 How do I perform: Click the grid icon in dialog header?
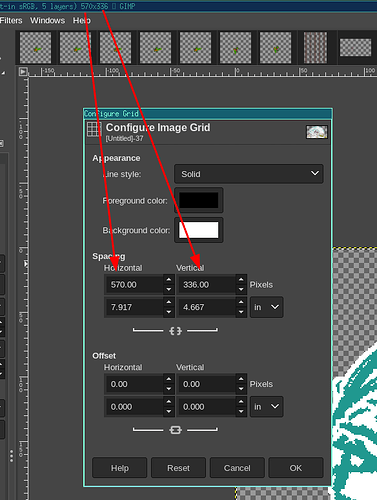[x=94, y=129]
